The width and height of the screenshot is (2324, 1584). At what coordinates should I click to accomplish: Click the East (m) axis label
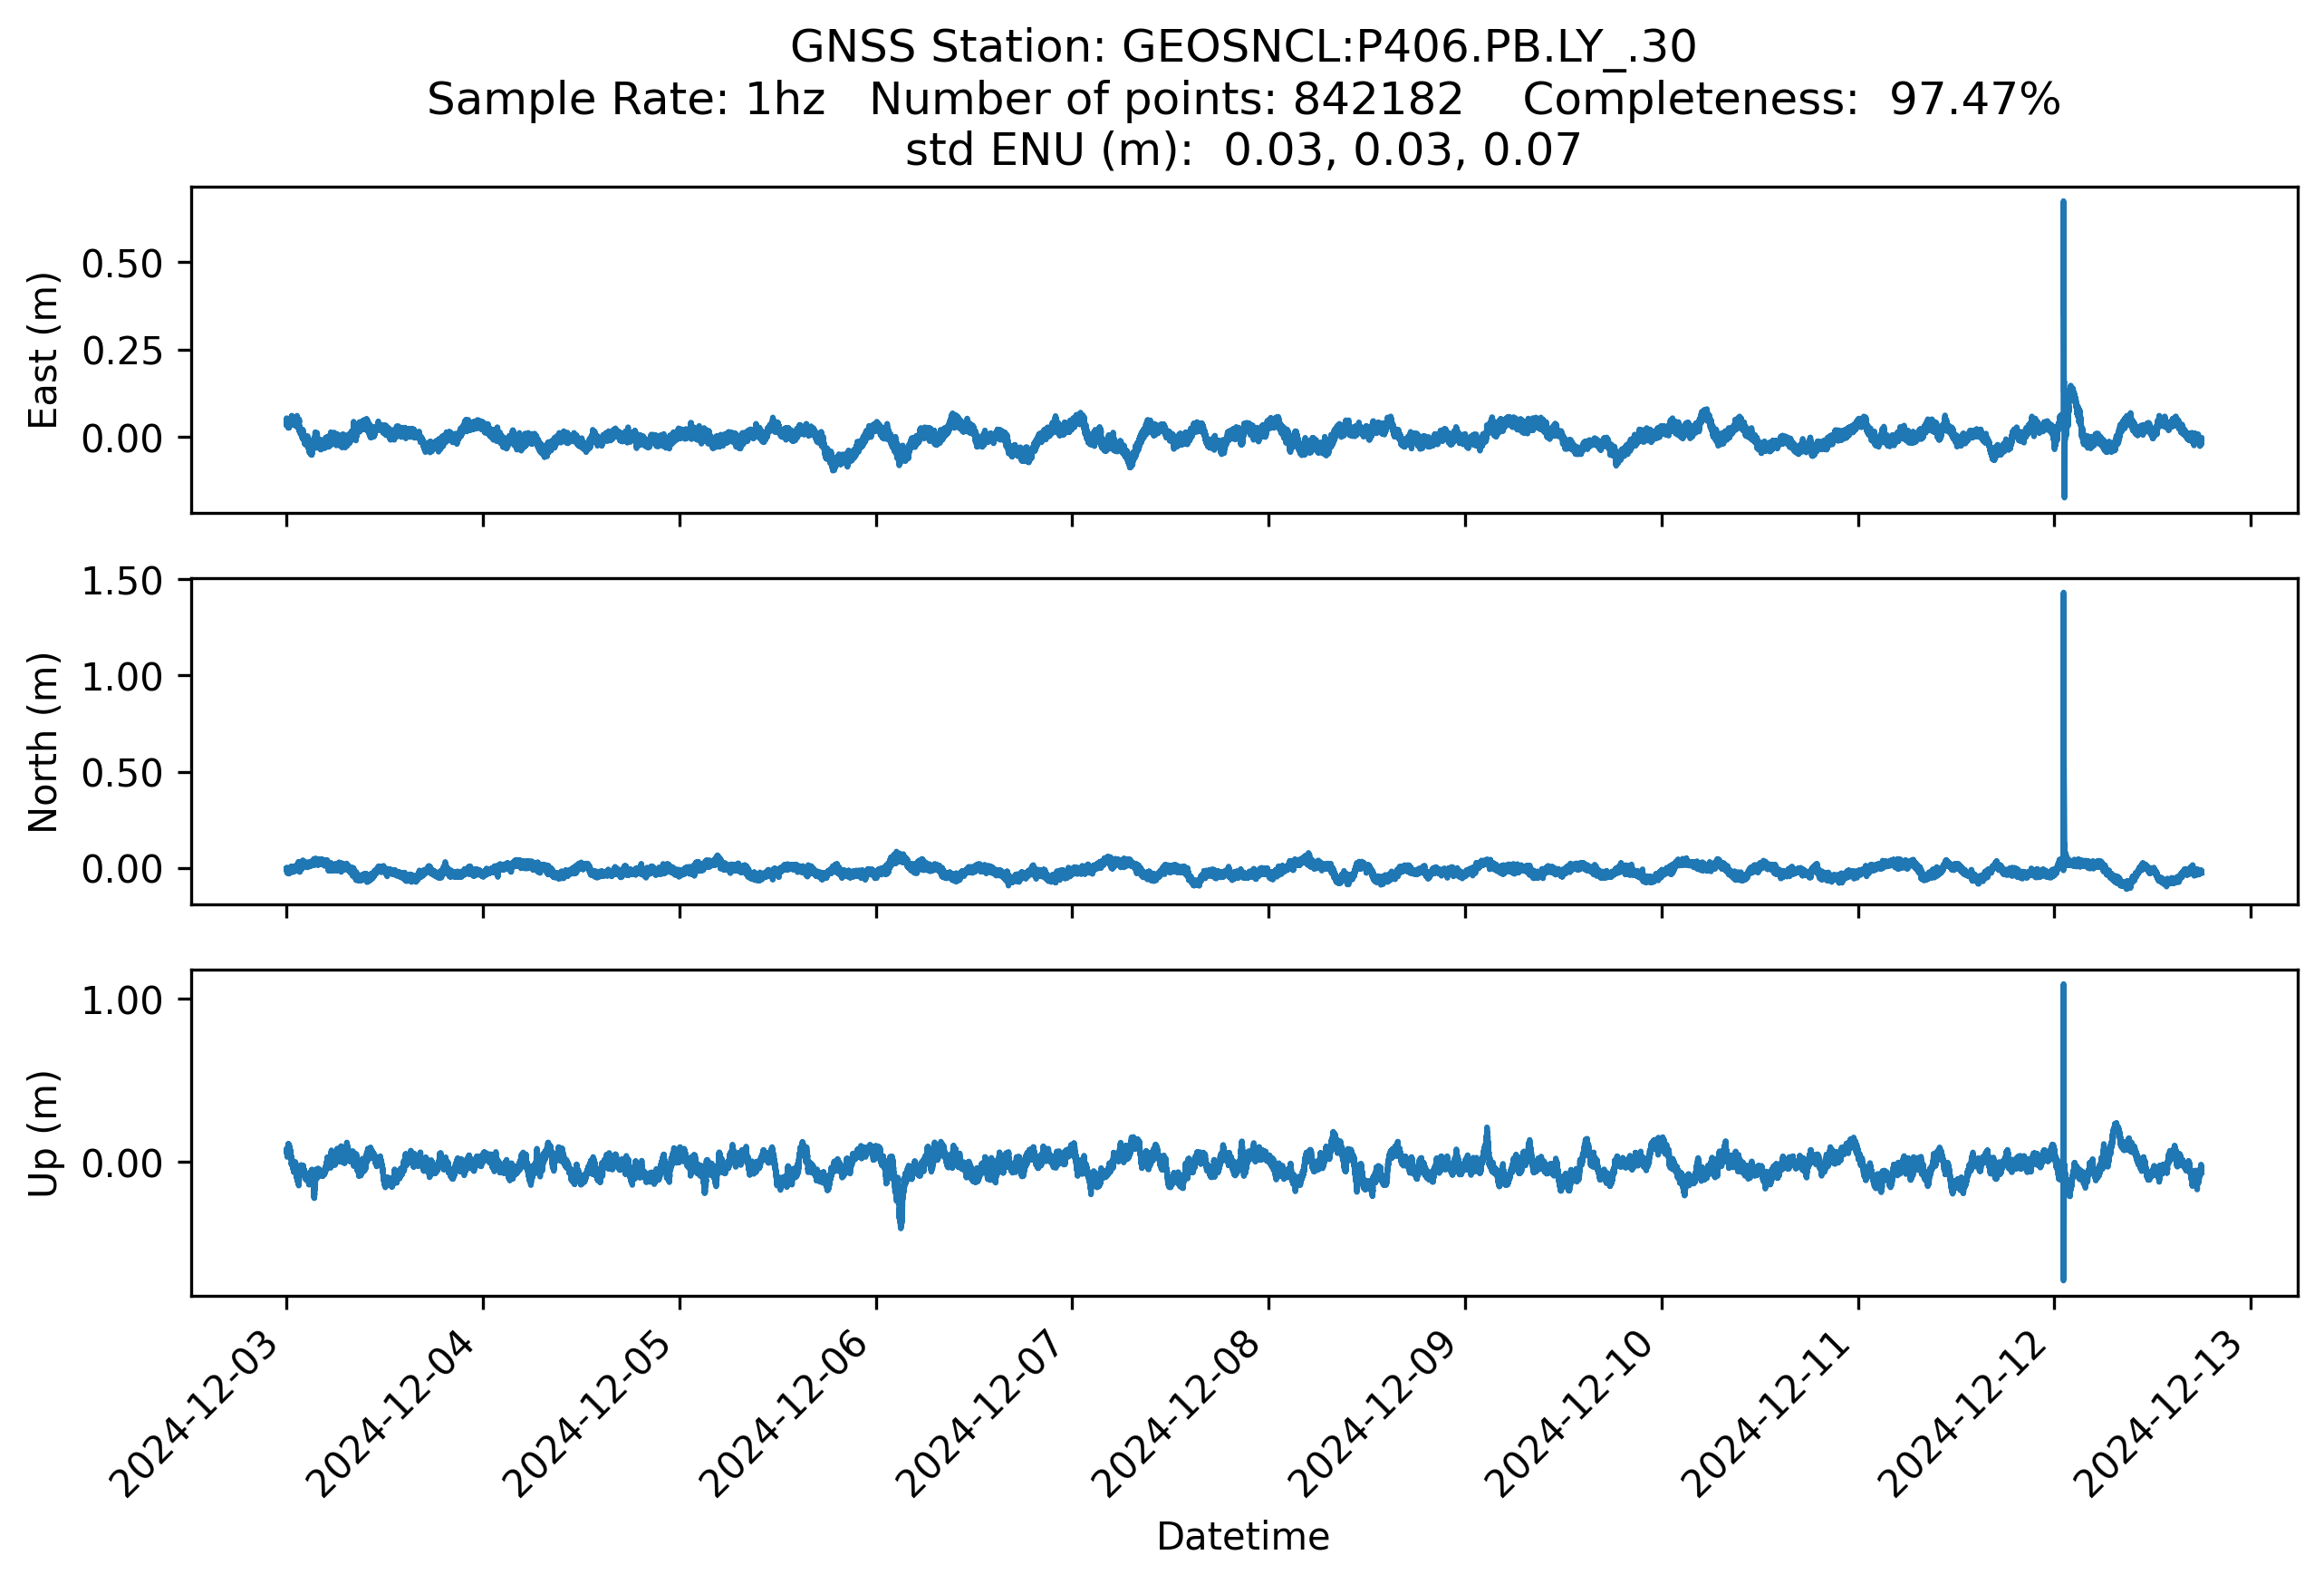click(x=43, y=350)
